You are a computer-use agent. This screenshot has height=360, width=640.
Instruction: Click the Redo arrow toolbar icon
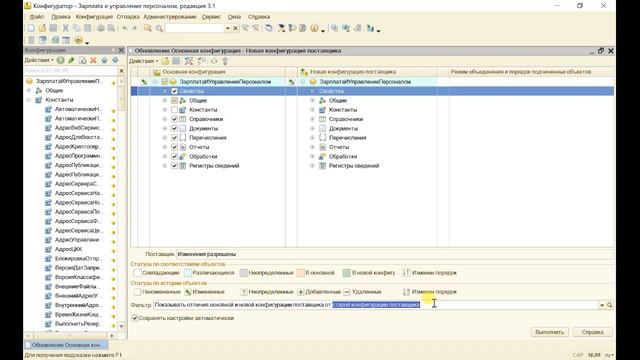click(x=135, y=28)
